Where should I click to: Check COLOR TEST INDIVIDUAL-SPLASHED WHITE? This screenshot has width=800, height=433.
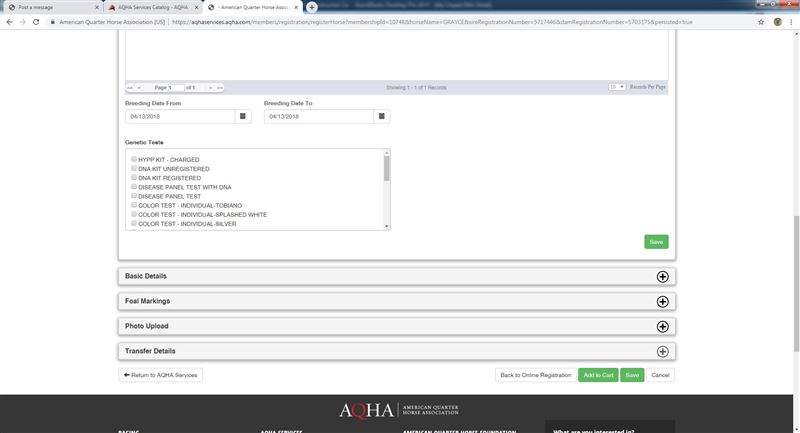[x=134, y=214]
